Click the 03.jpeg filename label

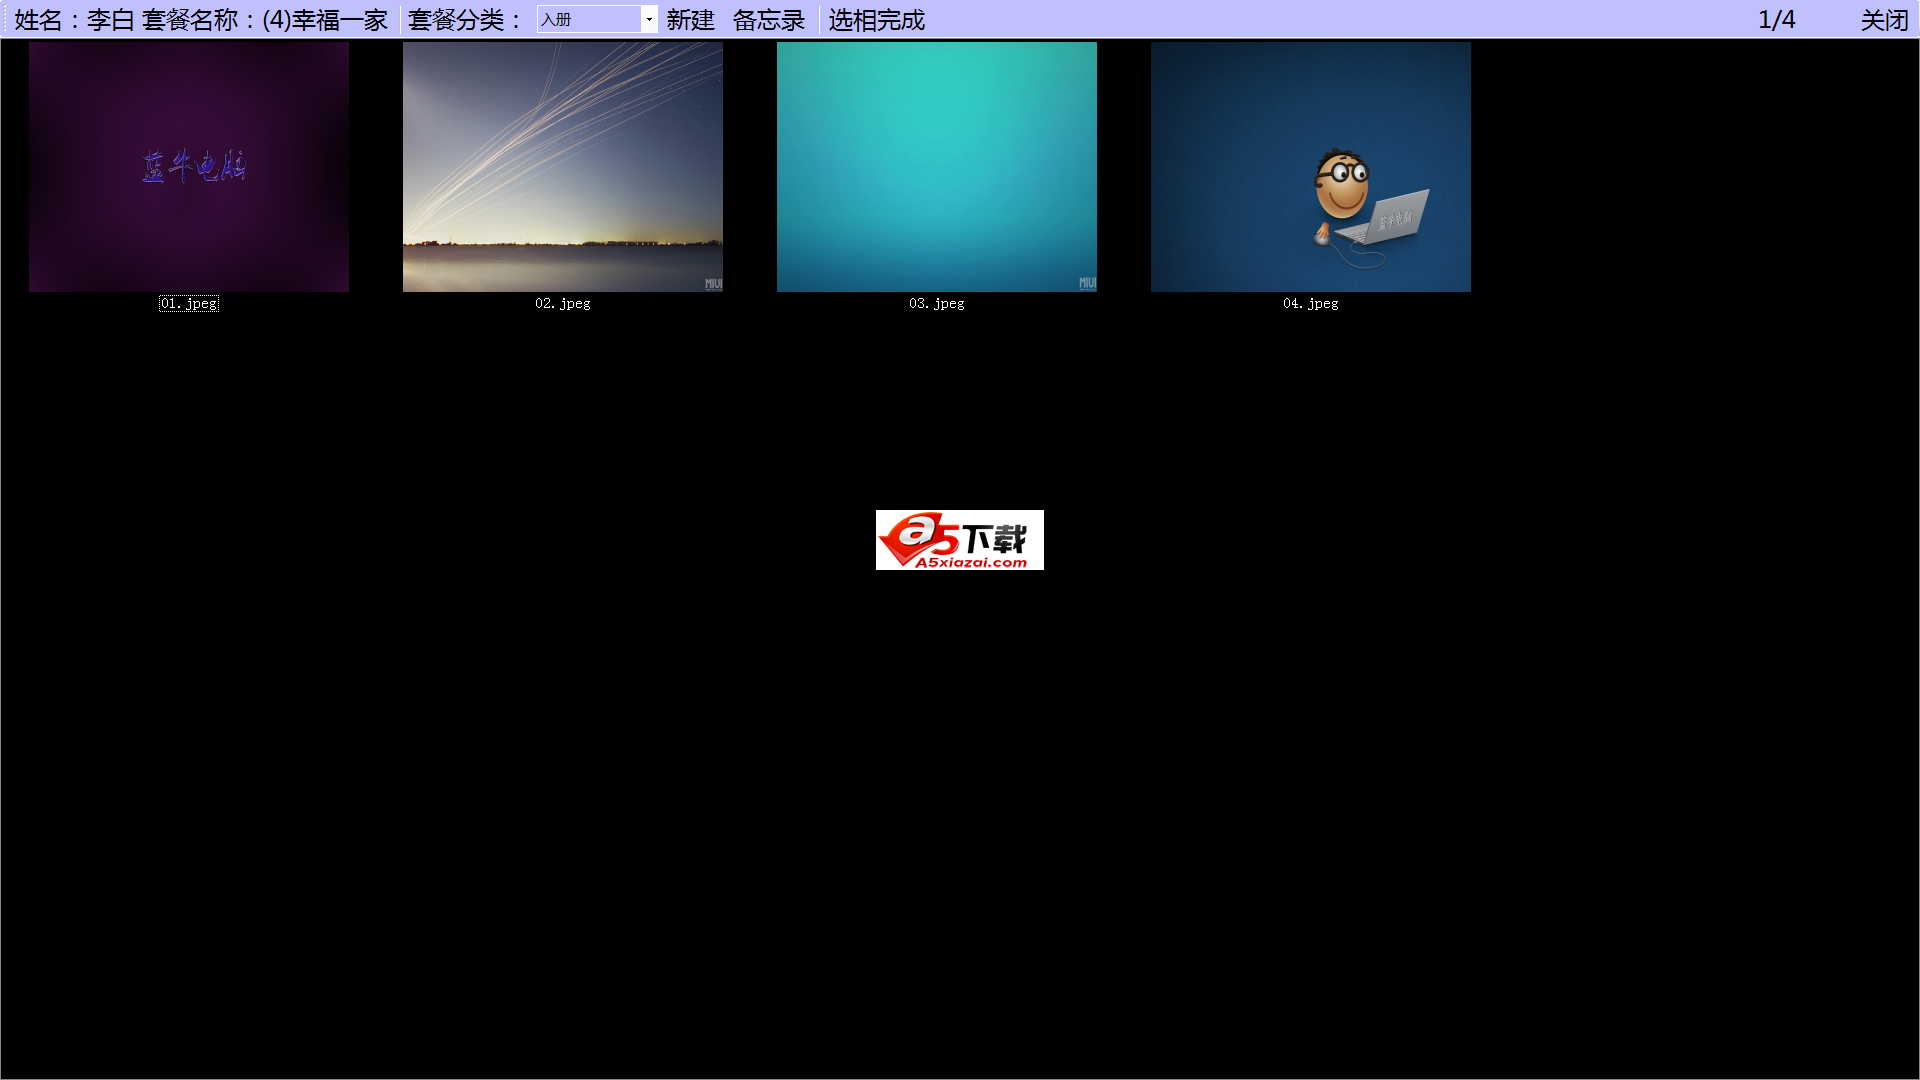tap(936, 303)
